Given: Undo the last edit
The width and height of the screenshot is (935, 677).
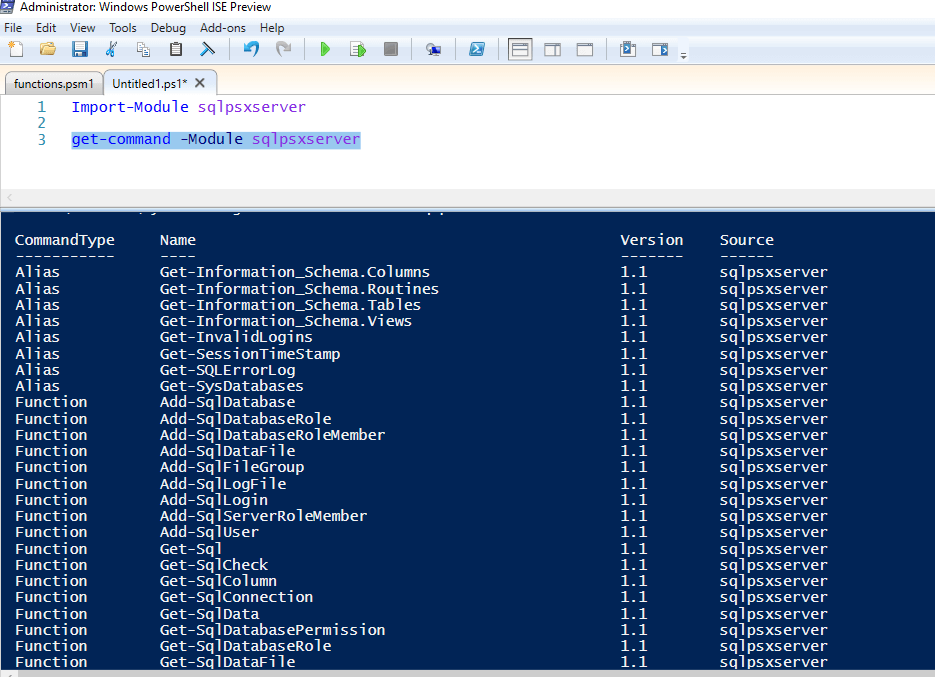Looking at the screenshot, I should 252,49.
